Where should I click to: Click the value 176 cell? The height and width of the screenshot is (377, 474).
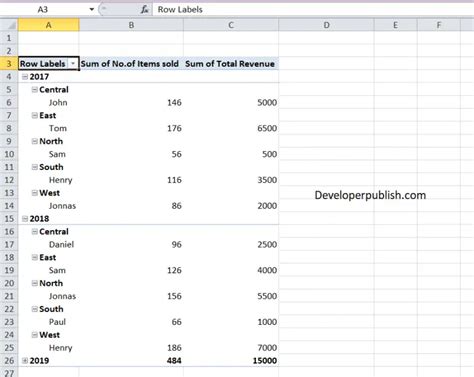[x=131, y=128]
